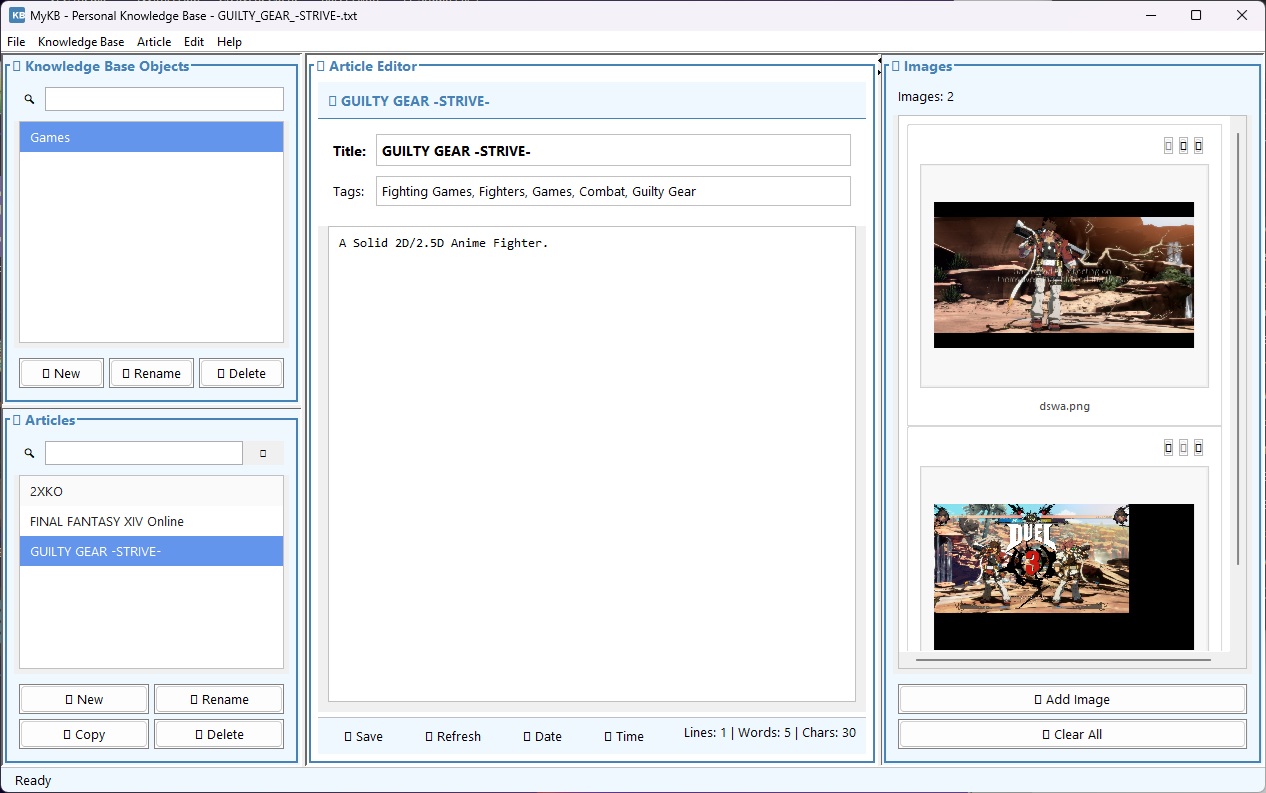Copy the selected article with Copy button

click(x=84, y=734)
